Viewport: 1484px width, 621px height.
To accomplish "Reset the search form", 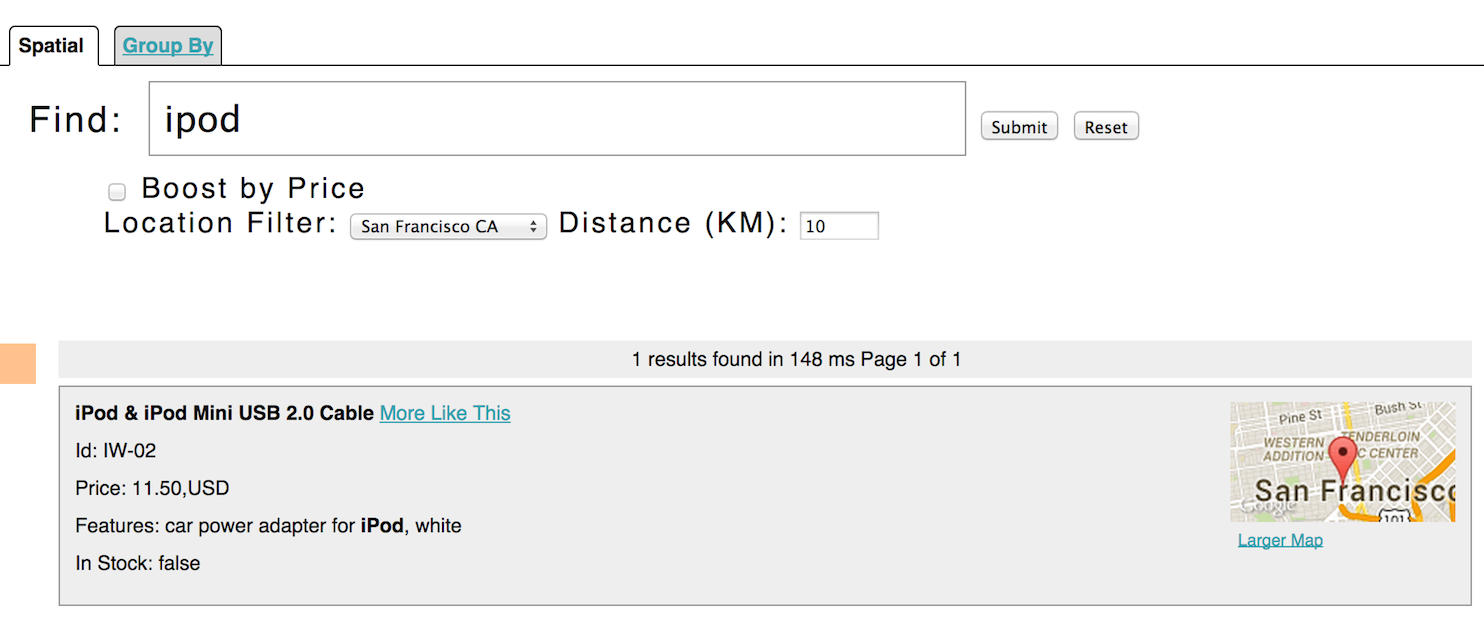I will [x=1105, y=126].
